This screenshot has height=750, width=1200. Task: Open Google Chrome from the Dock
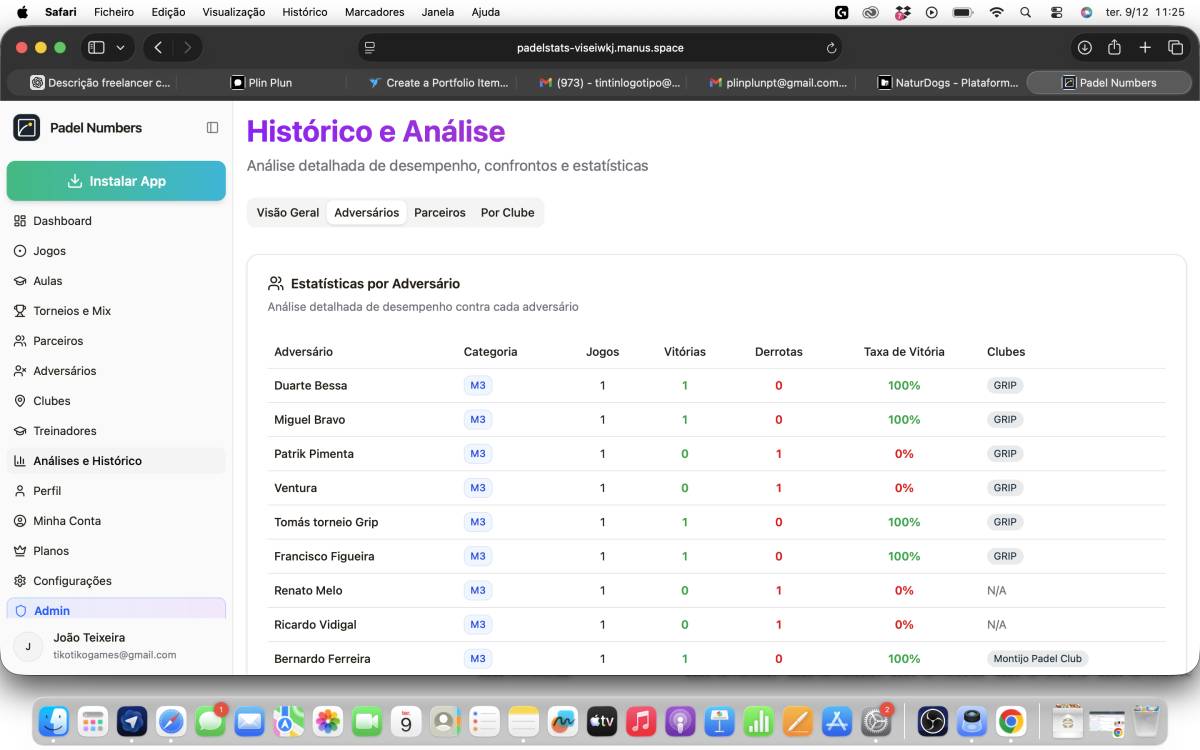point(1011,720)
